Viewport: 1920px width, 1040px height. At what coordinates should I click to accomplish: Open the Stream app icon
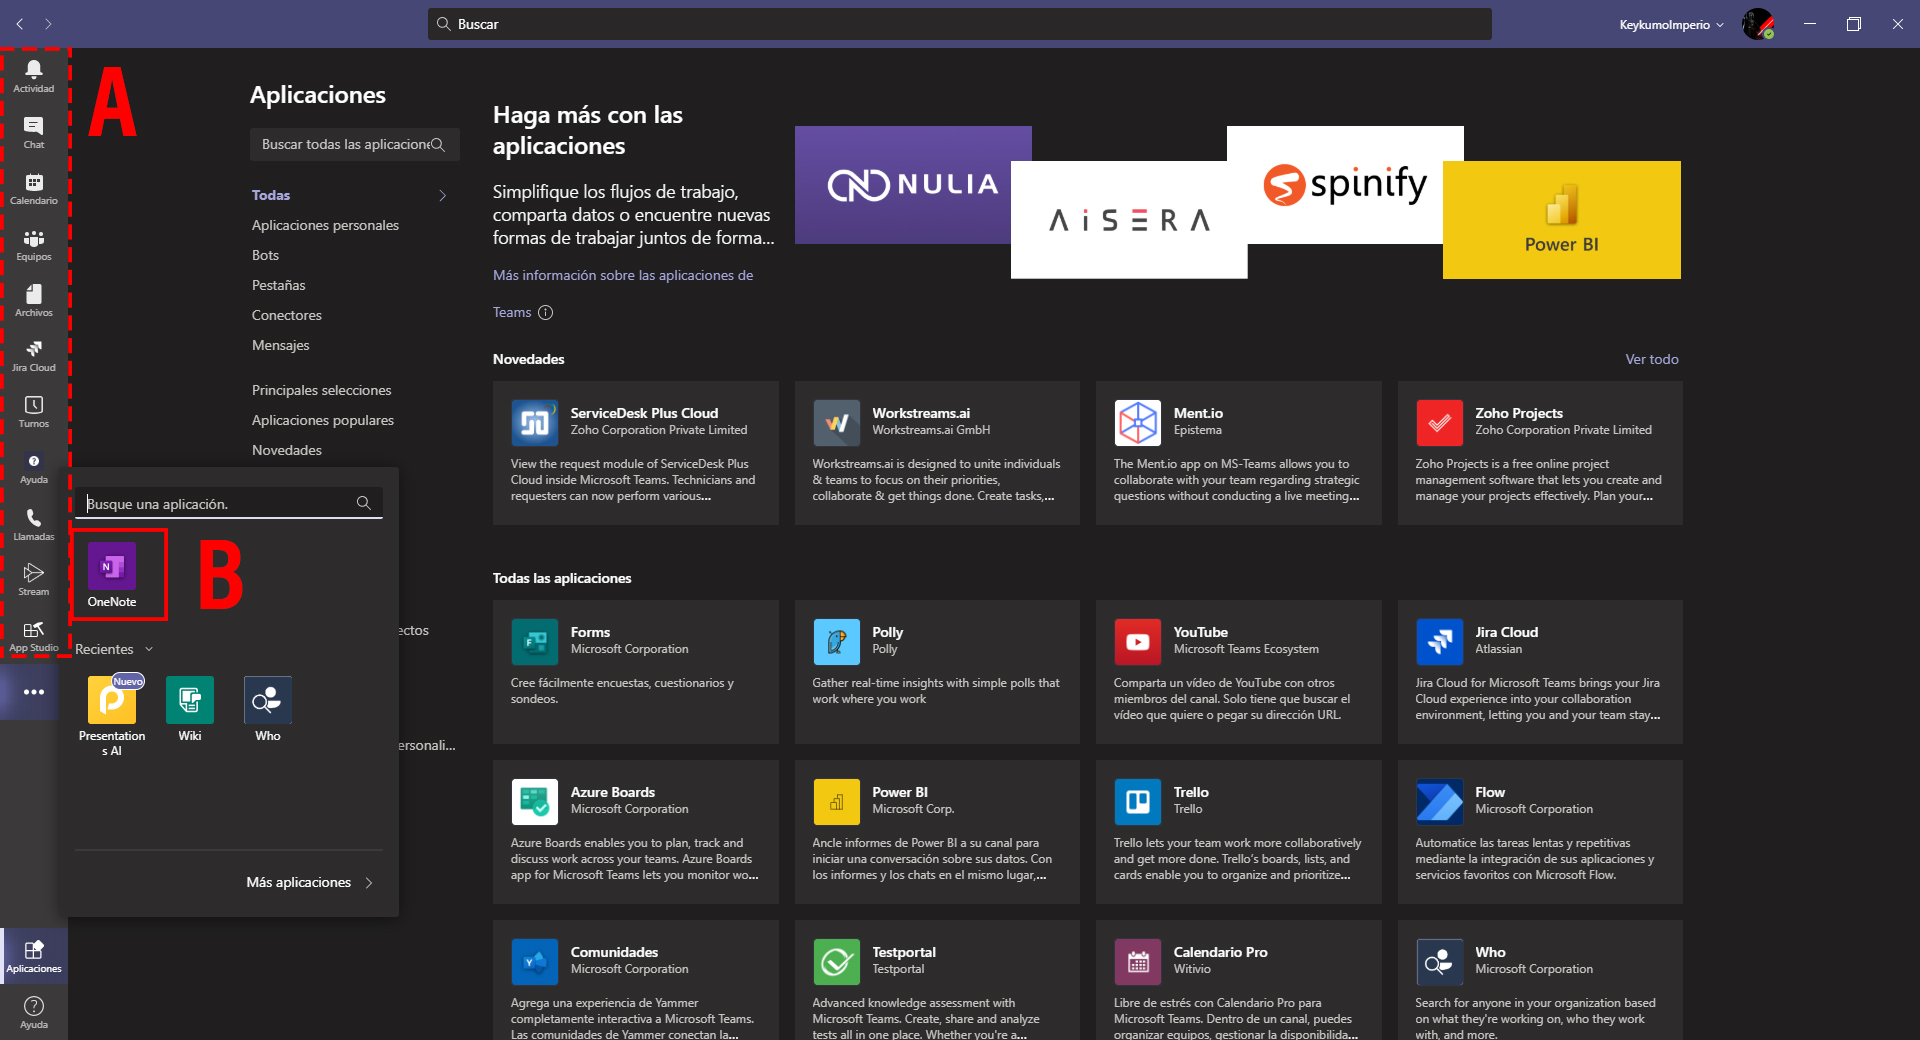click(33, 578)
